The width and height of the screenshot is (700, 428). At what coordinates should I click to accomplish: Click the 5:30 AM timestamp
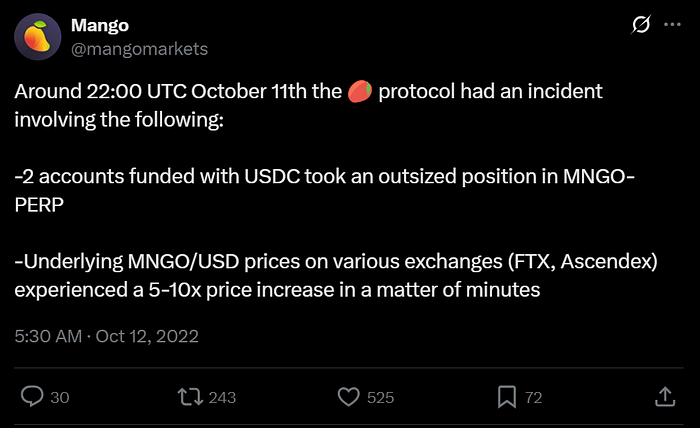coord(48,337)
